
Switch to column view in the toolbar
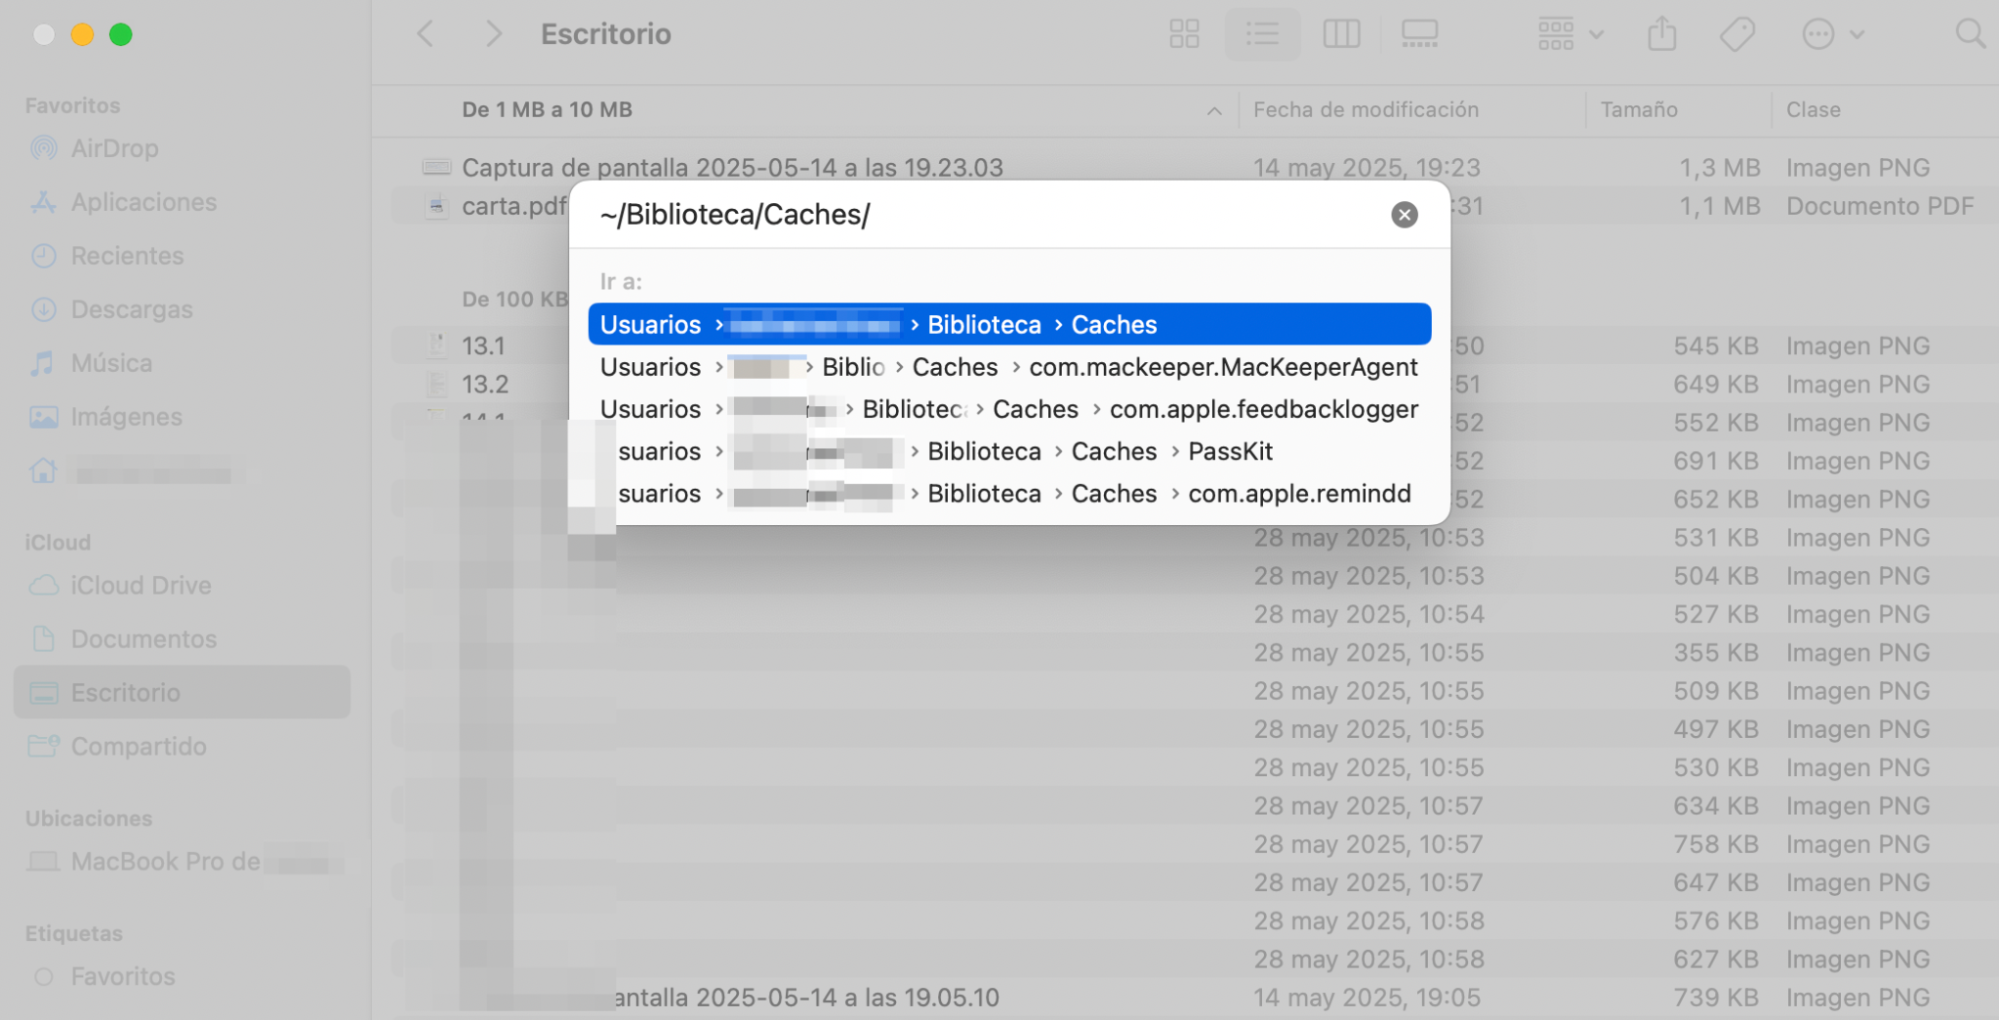click(x=1342, y=33)
